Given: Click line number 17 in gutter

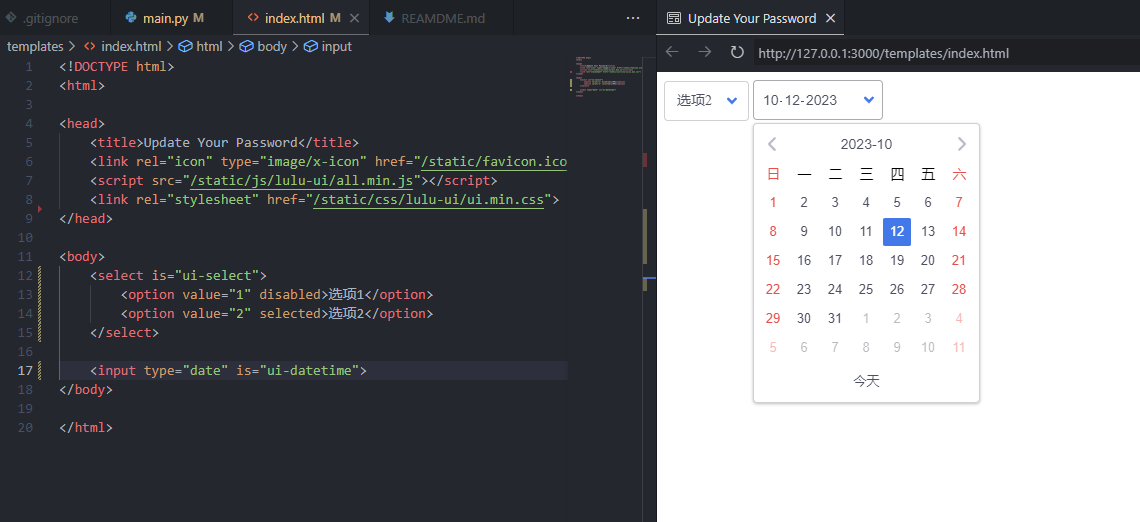Looking at the screenshot, I should (25, 370).
